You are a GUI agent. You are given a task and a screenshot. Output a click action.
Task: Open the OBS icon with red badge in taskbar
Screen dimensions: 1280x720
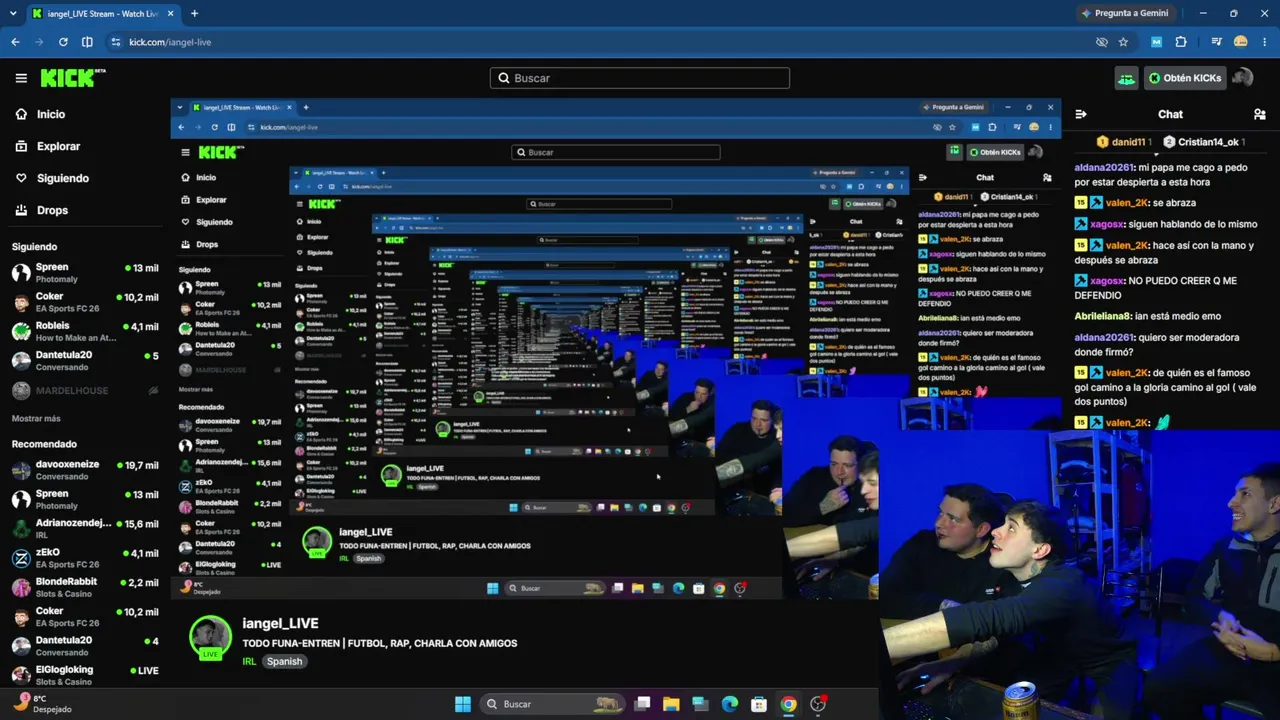pos(818,704)
